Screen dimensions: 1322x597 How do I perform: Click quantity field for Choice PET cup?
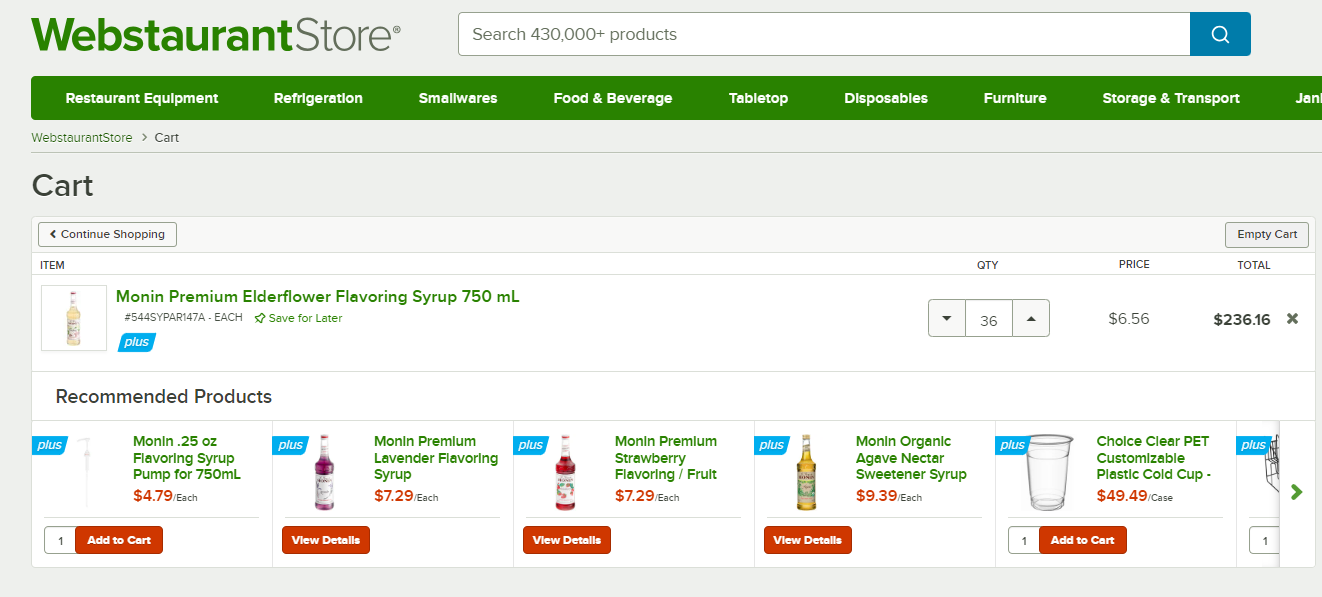click(x=1024, y=540)
